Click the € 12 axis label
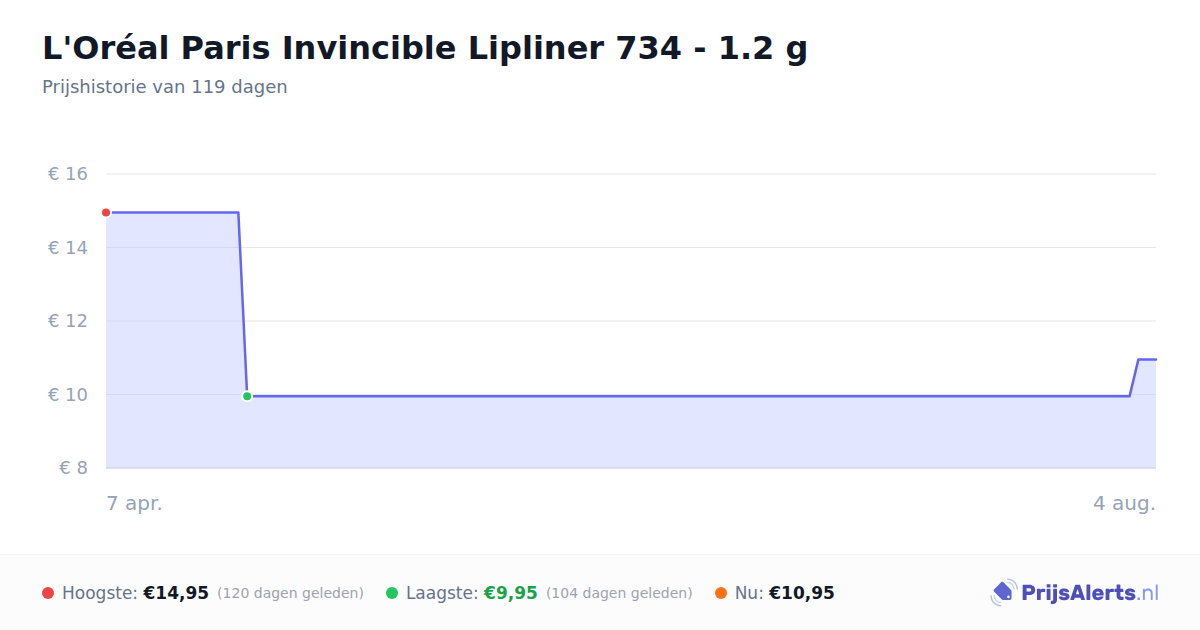This screenshot has height=630, width=1200. 68,321
